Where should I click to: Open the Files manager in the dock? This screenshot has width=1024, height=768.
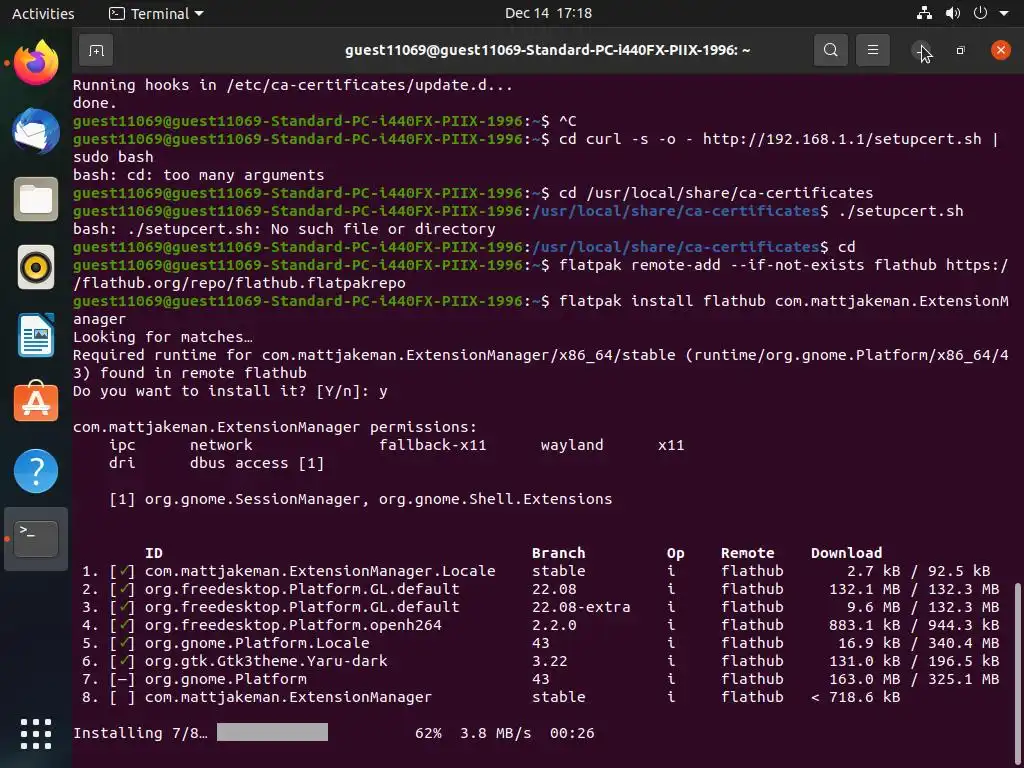pyautogui.click(x=36, y=199)
